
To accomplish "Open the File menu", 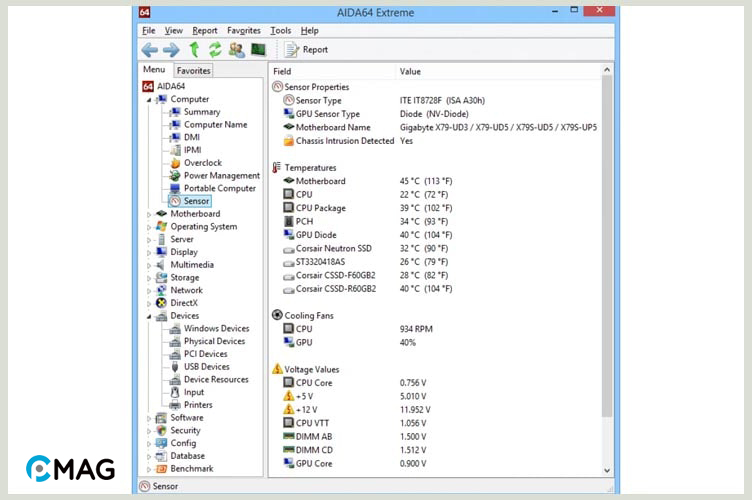I will [x=149, y=31].
